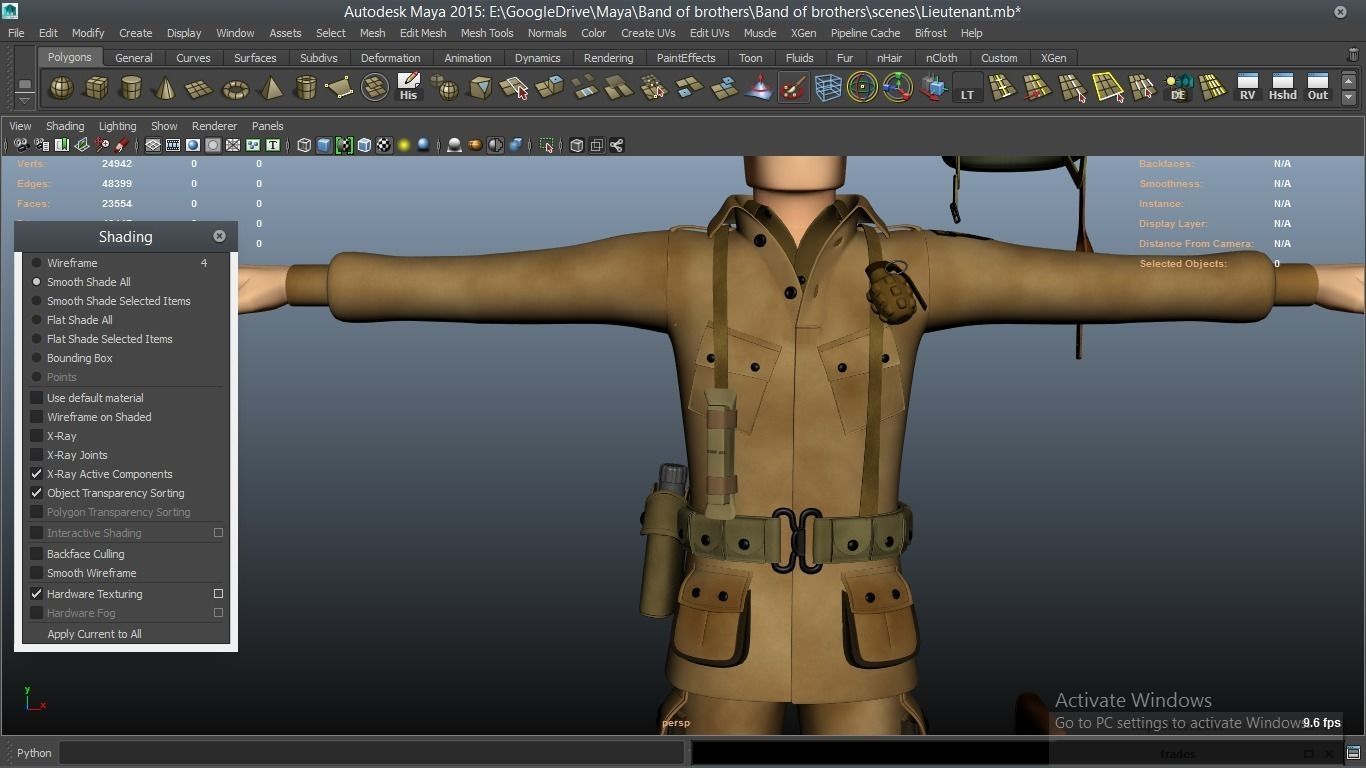Click the DE shelf icon
This screenshot has height=768, width=1366.
pos(1178,88)
